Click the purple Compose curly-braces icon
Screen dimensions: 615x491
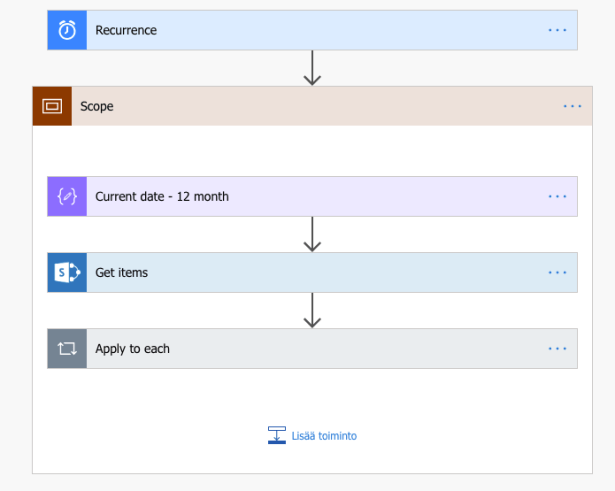pos(67,197)
